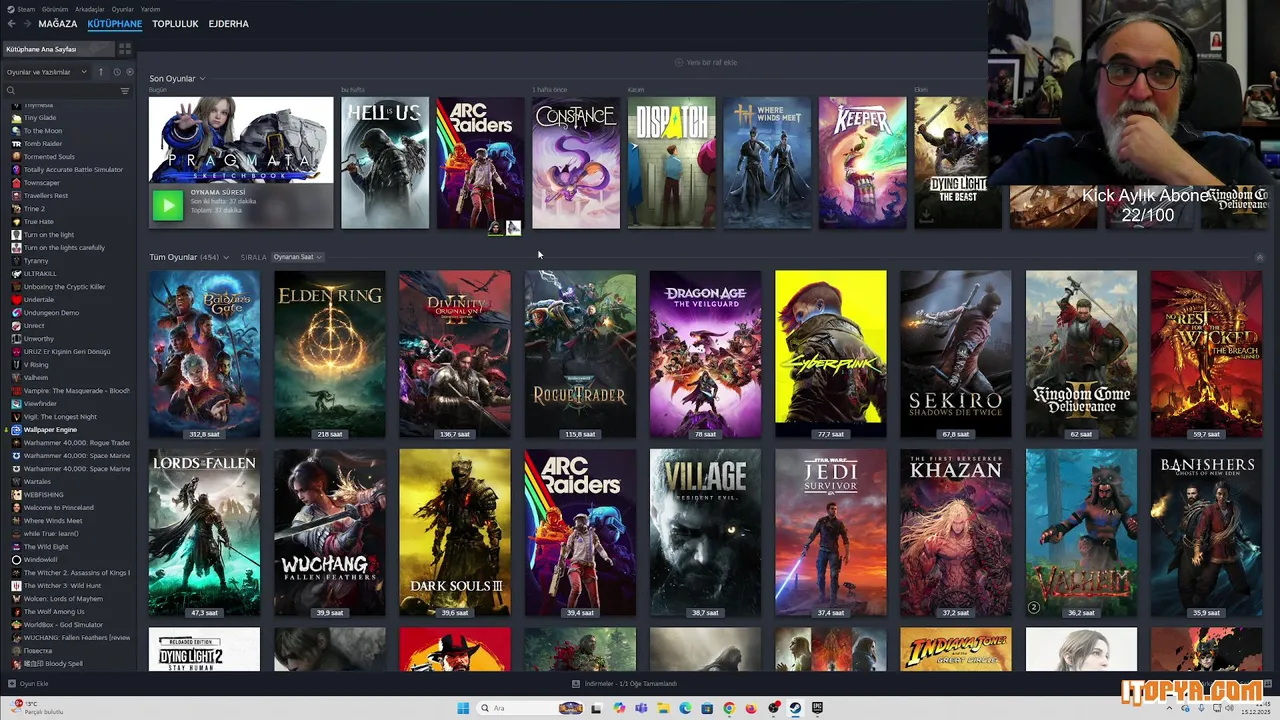This screenshot has width=1280, height=720.
Task: Select The Witcher 3: Wild Hunt entry
Action: [x=62, y=586]
